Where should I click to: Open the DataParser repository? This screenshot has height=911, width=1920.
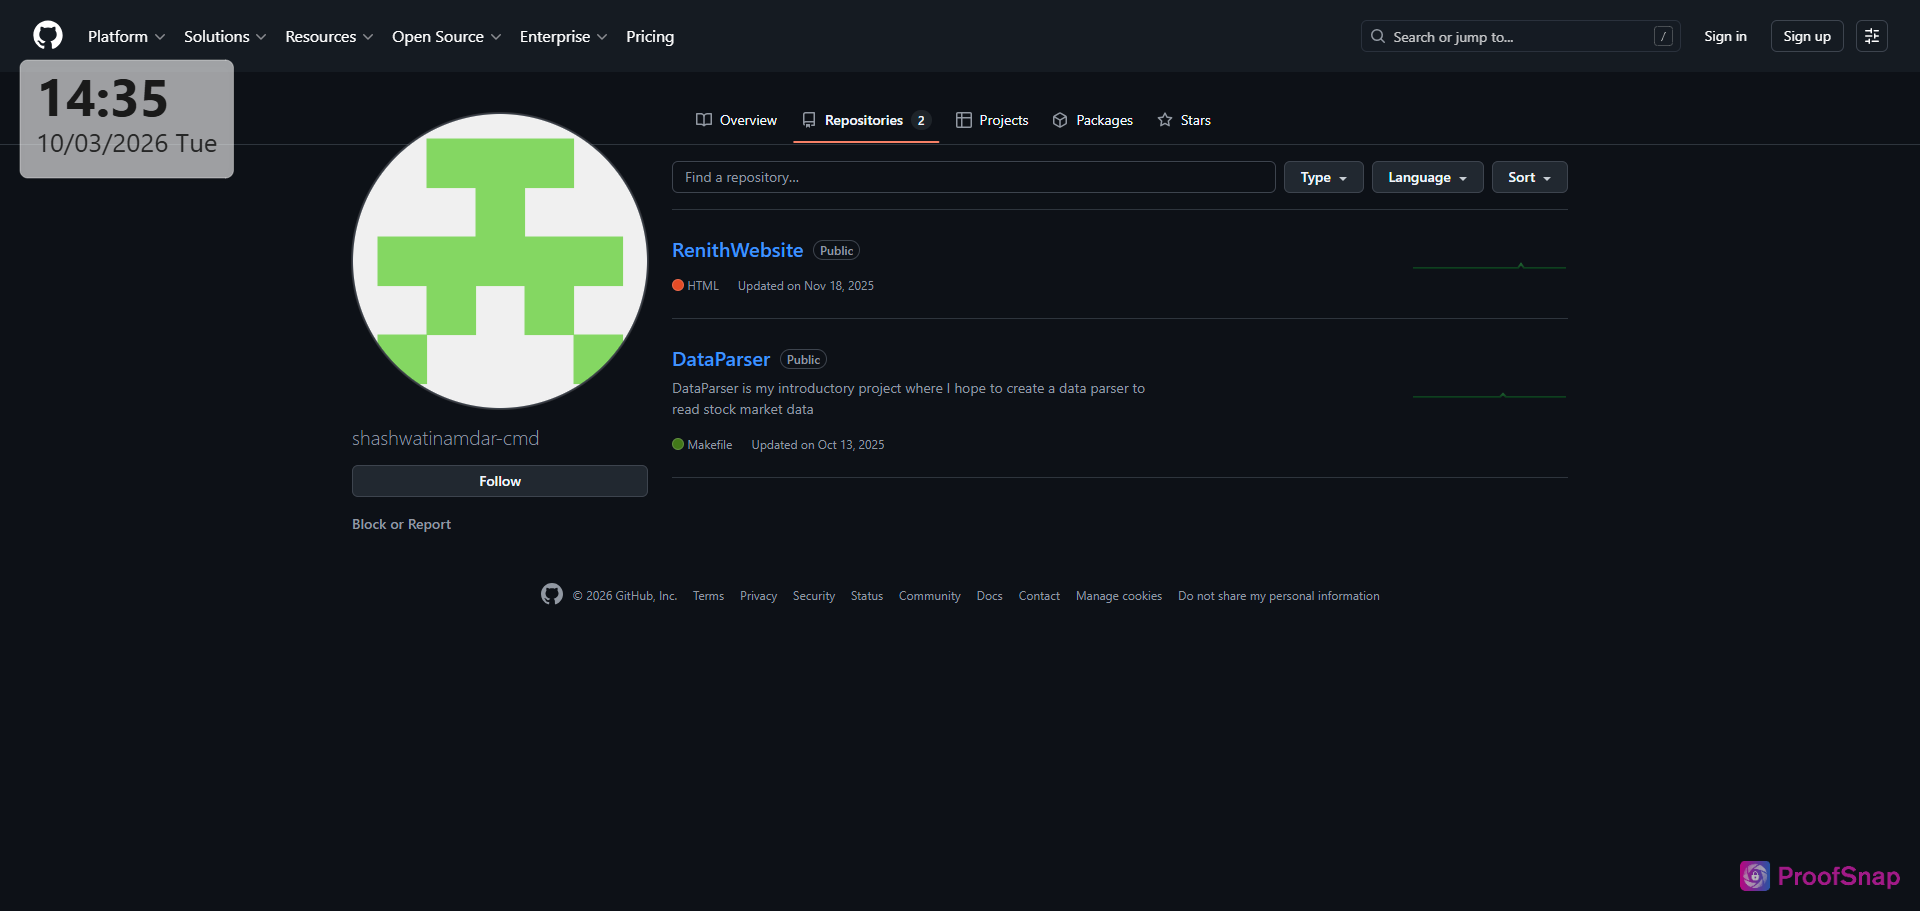click(x=721, y=359)
